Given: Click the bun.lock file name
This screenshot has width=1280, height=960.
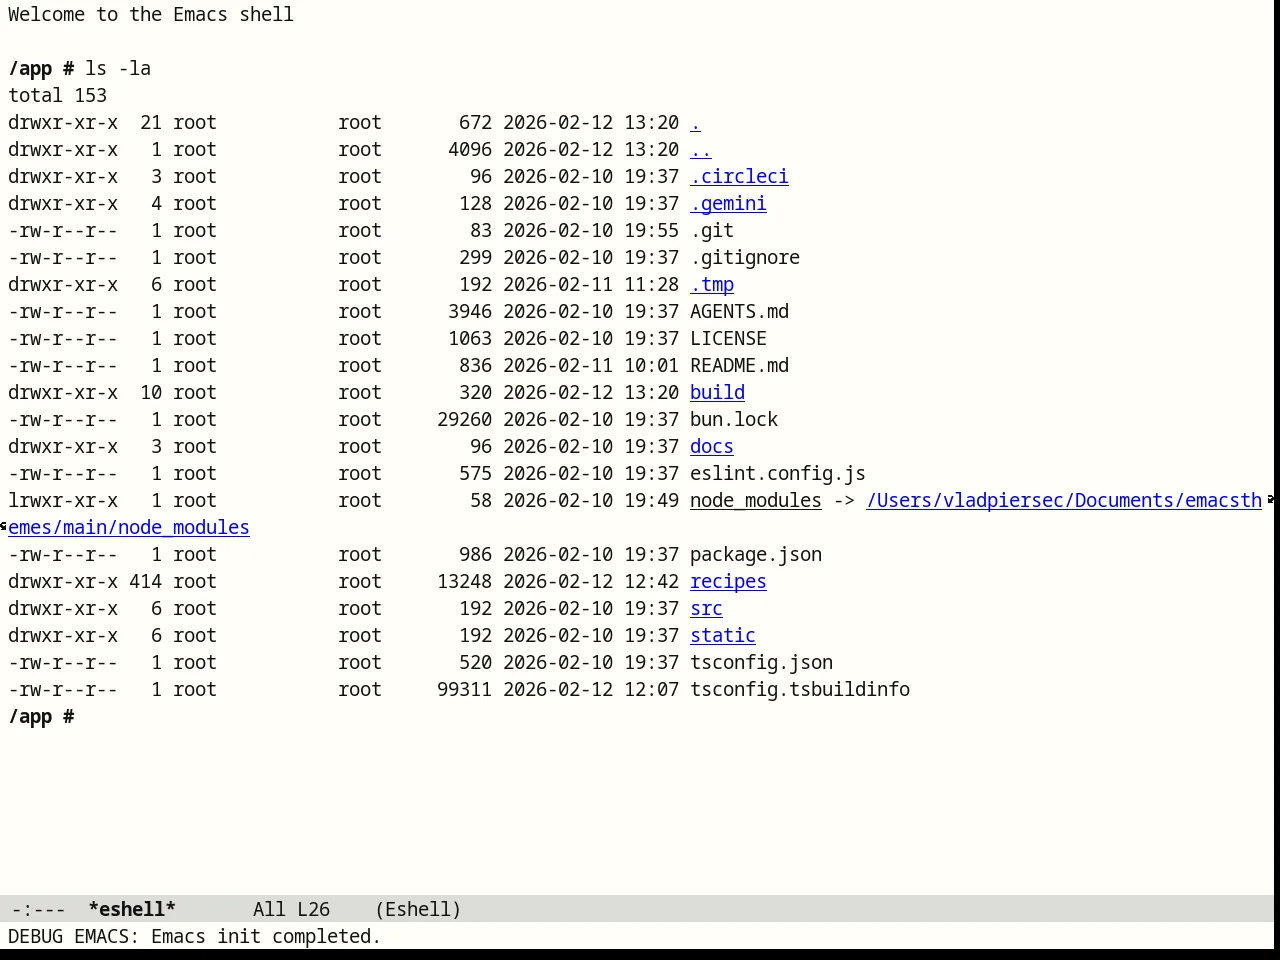Looking at the screenshot, I should 734,420.
